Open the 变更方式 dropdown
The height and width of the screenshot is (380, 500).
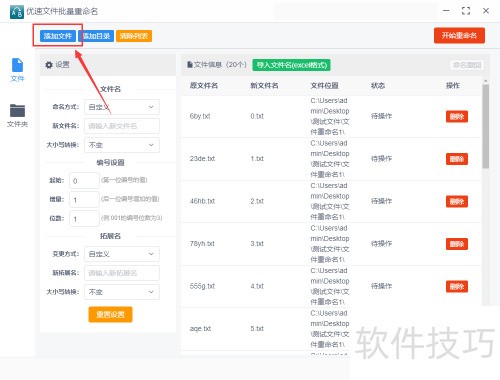(x=122, y=254)
